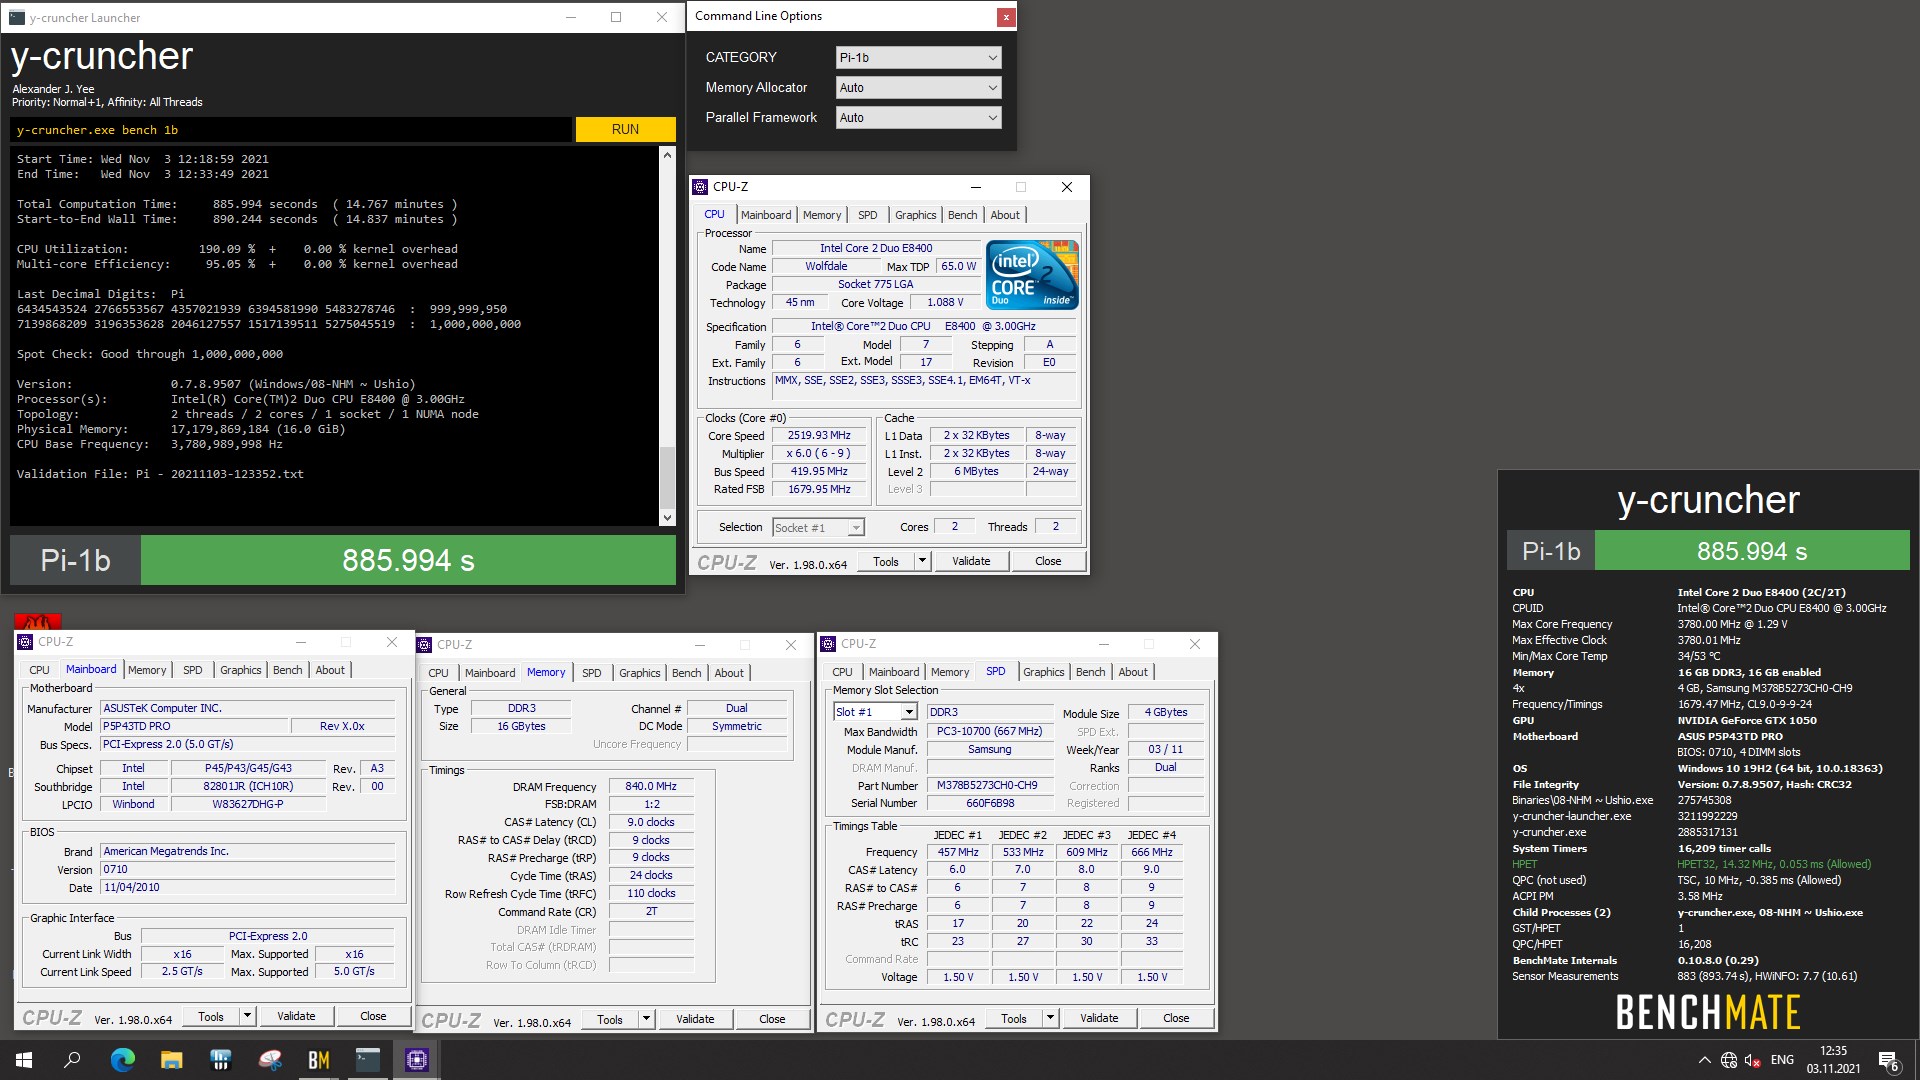Click Validate in the CPU-Z CPU window

point(971,561)
